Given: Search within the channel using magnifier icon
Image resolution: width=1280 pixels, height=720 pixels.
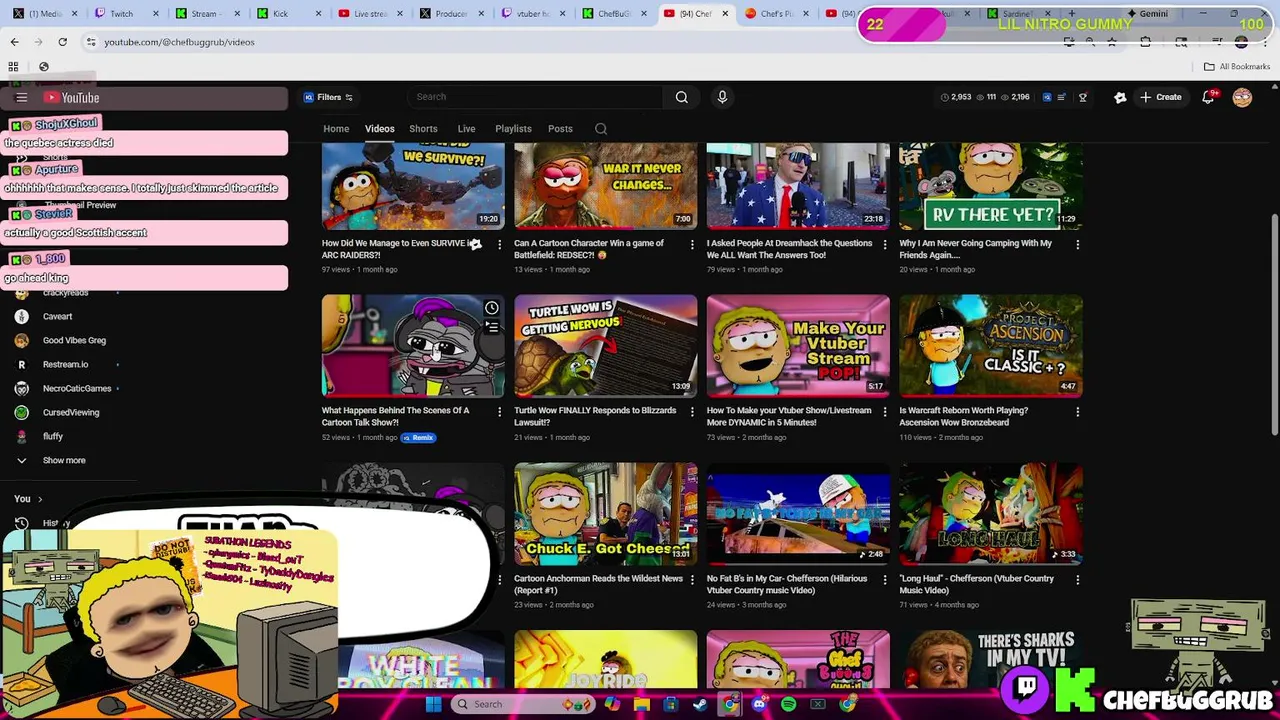Looking at the screenshot, I should coord(601,129).
